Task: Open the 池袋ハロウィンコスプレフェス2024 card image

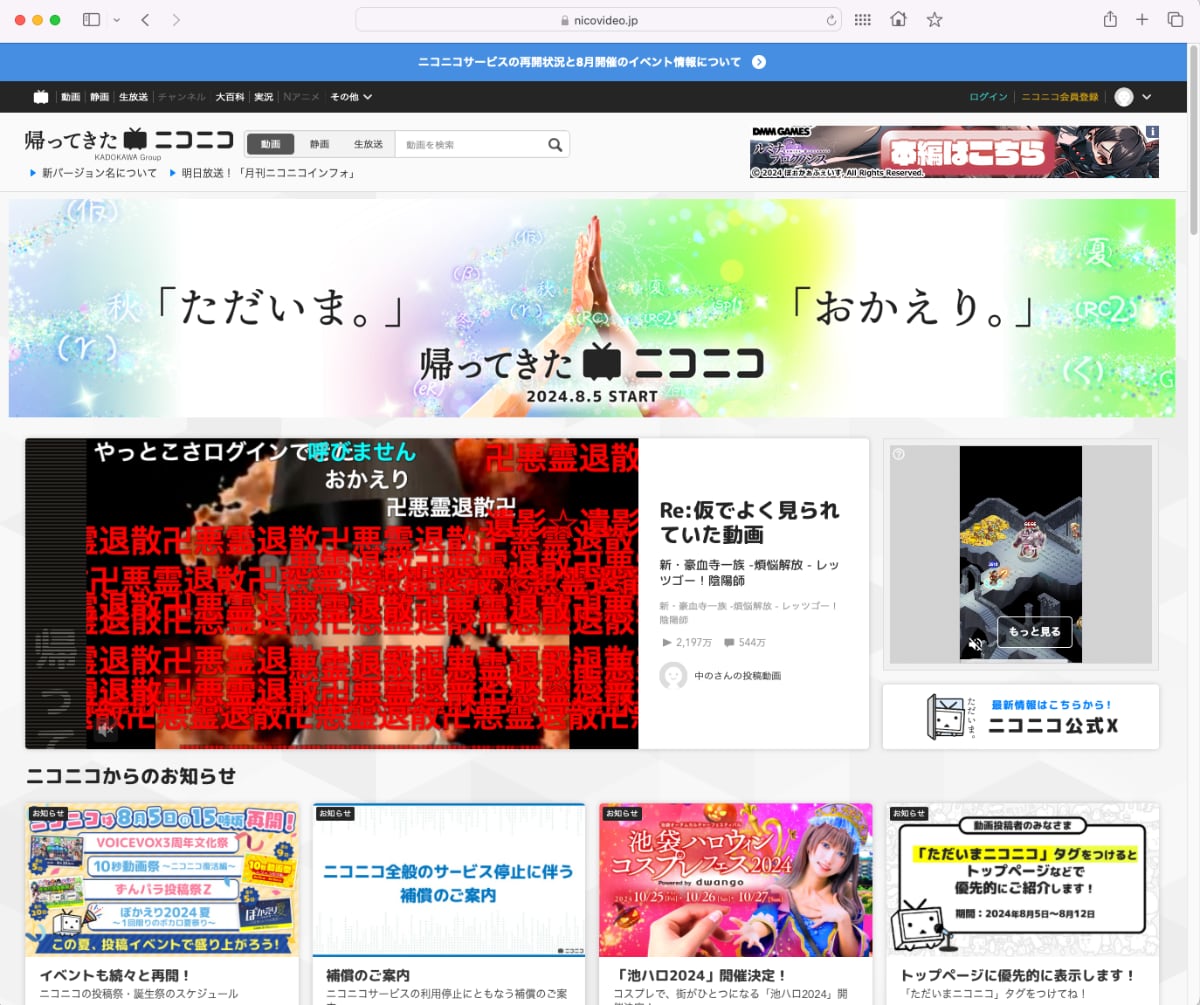Action: coord(735,879)
